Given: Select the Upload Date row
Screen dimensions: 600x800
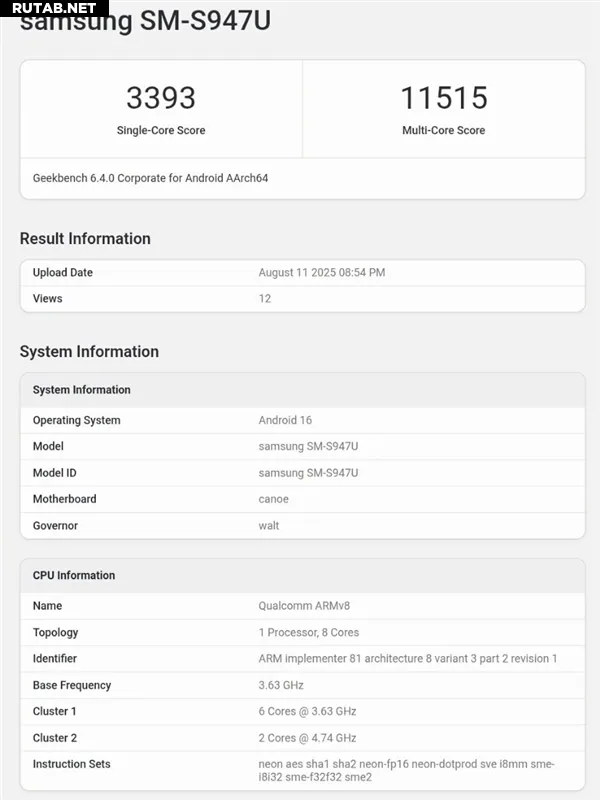Looking at the screenshot, I should coord(303,272).
